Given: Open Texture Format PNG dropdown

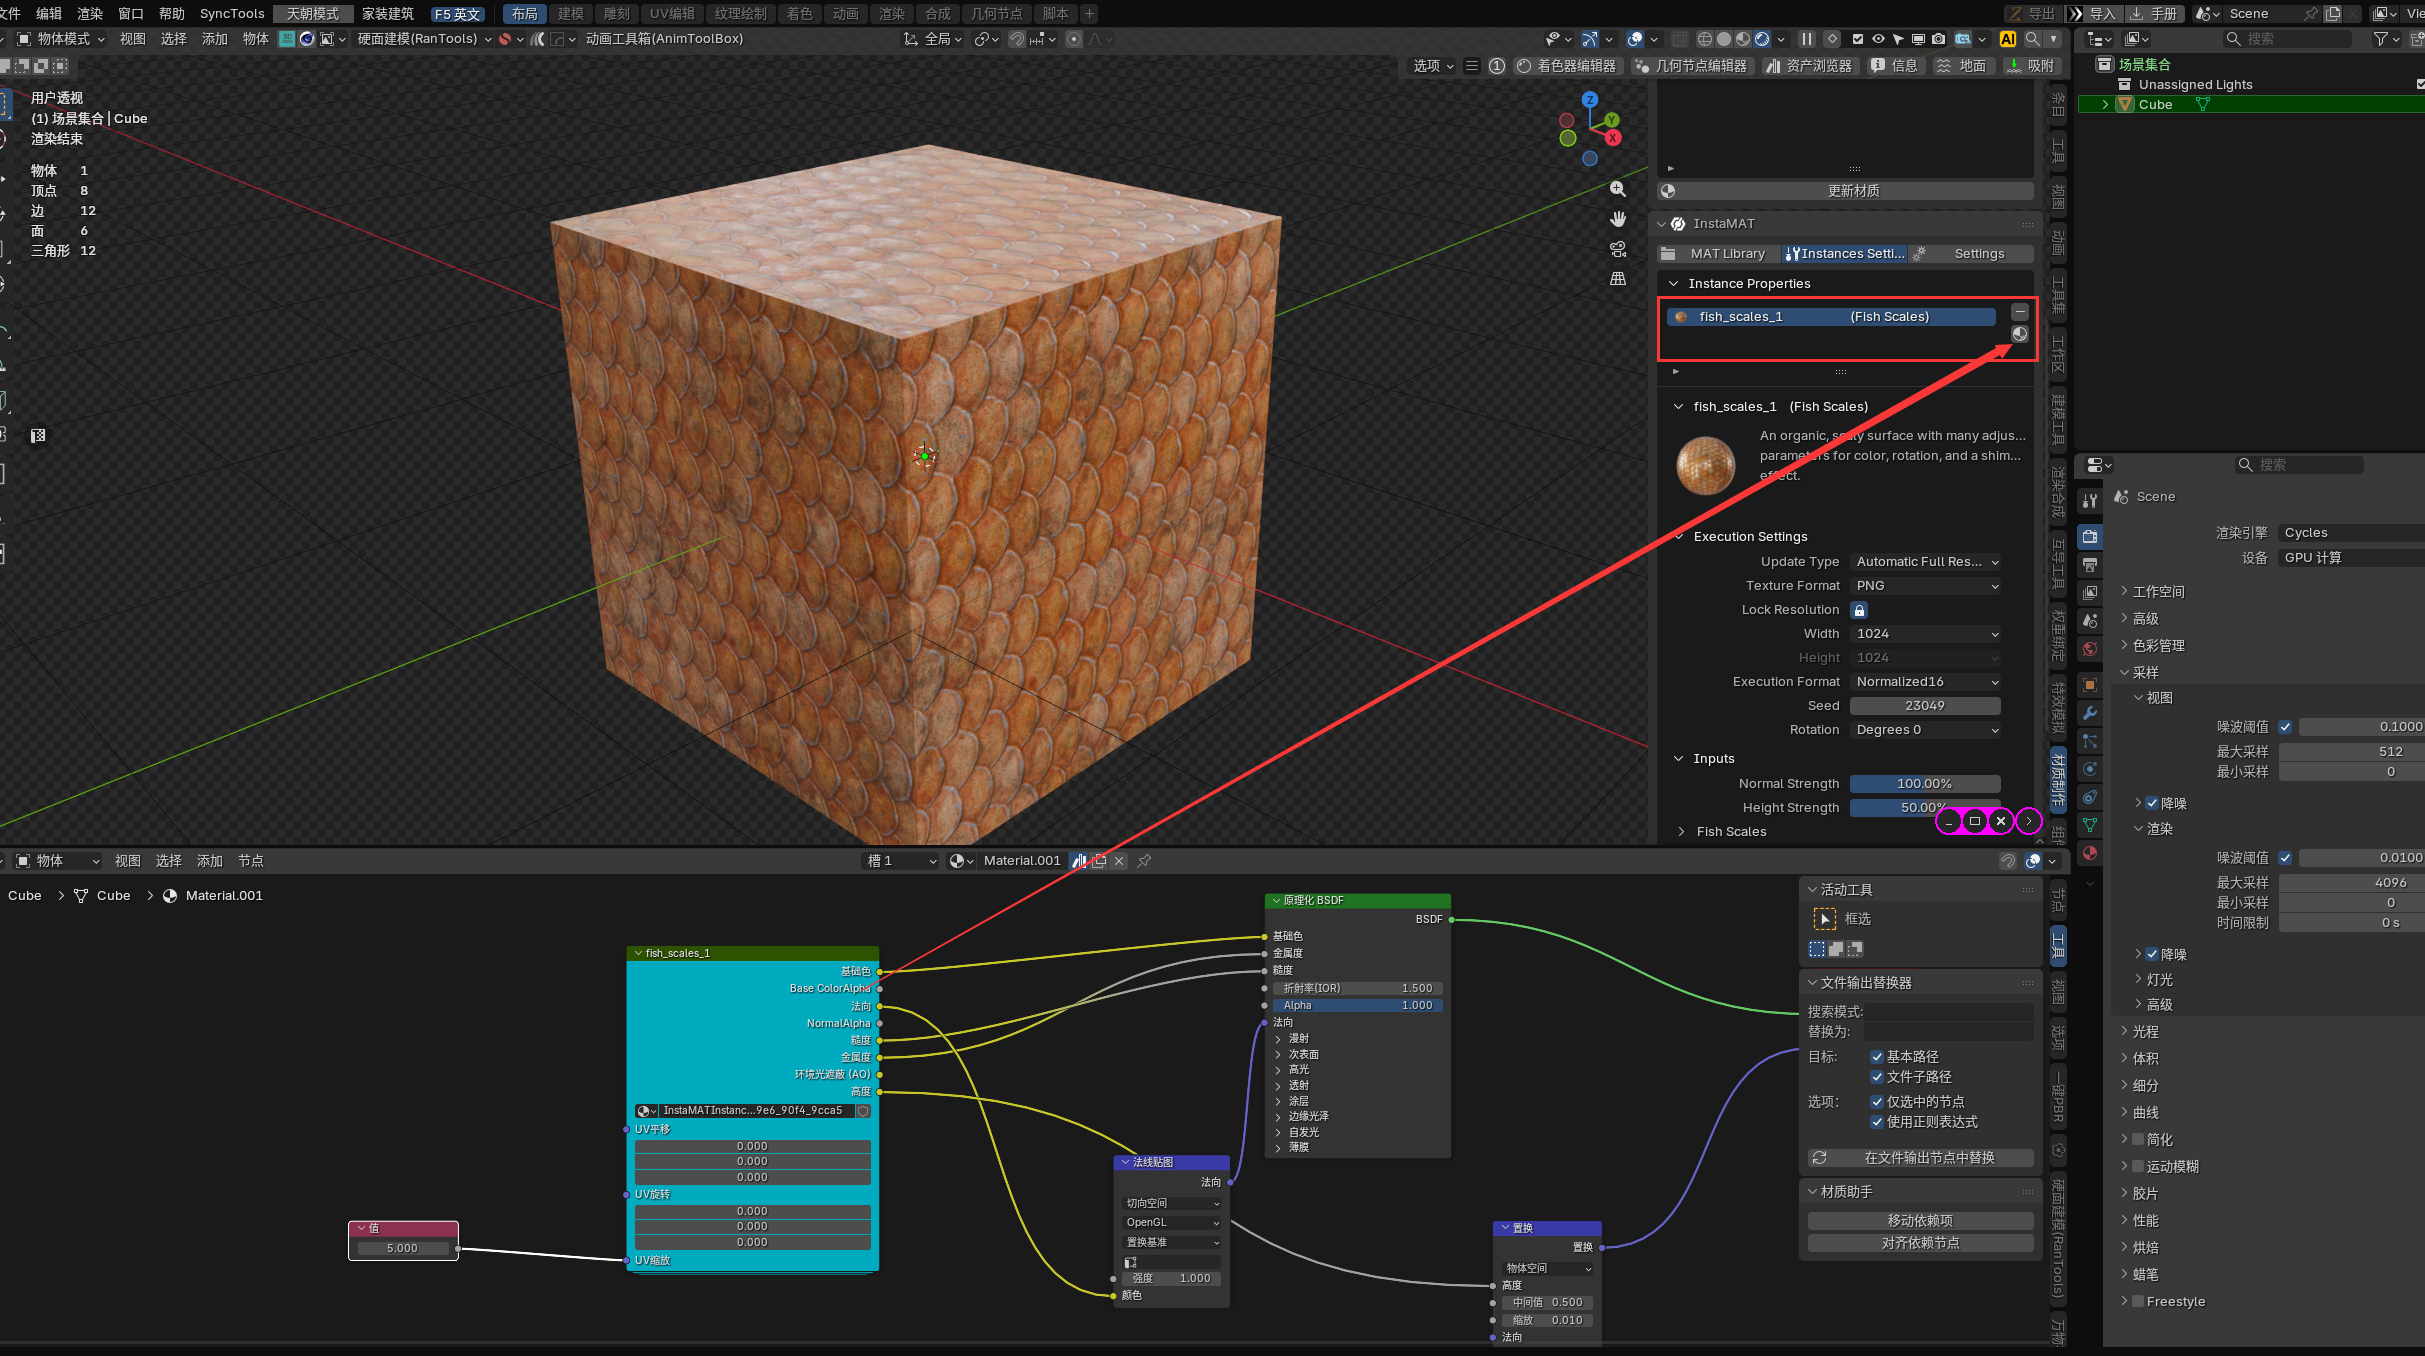Looking at the screenshot, I should click(x=1925, y=586).
